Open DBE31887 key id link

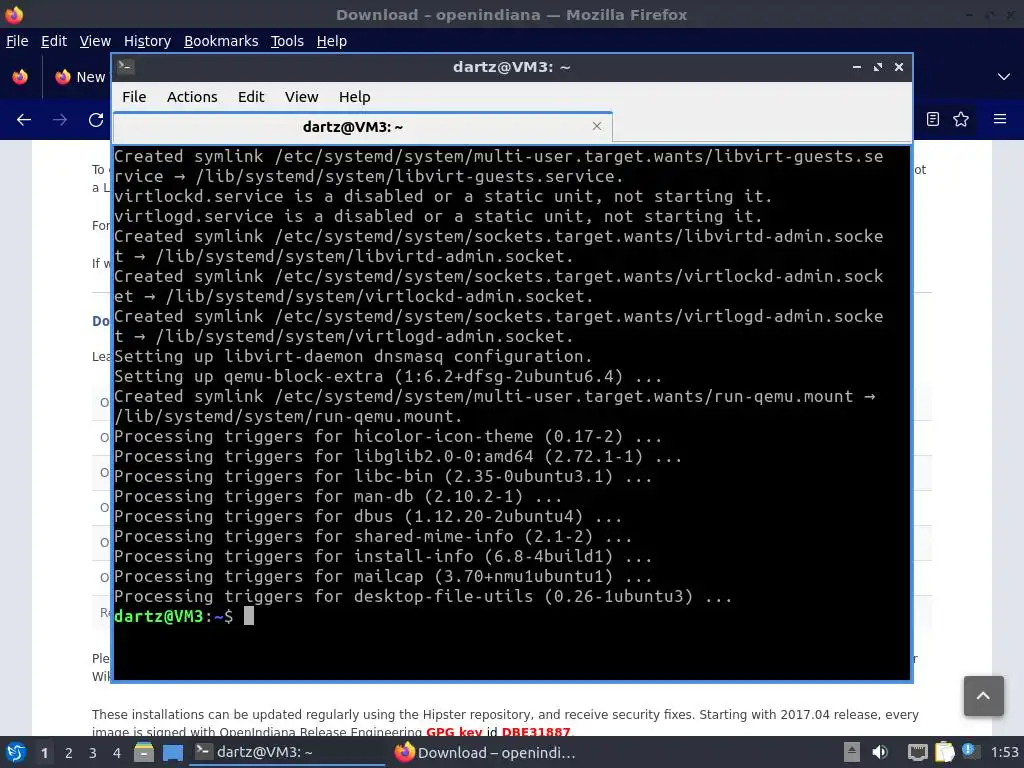pos(536,731)
